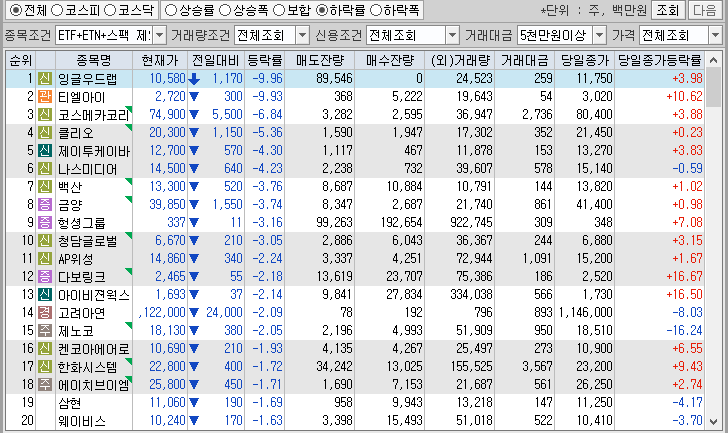
Task: Open the 거래대금 5천만원이상 dropdown
Action: coord(600,35)
